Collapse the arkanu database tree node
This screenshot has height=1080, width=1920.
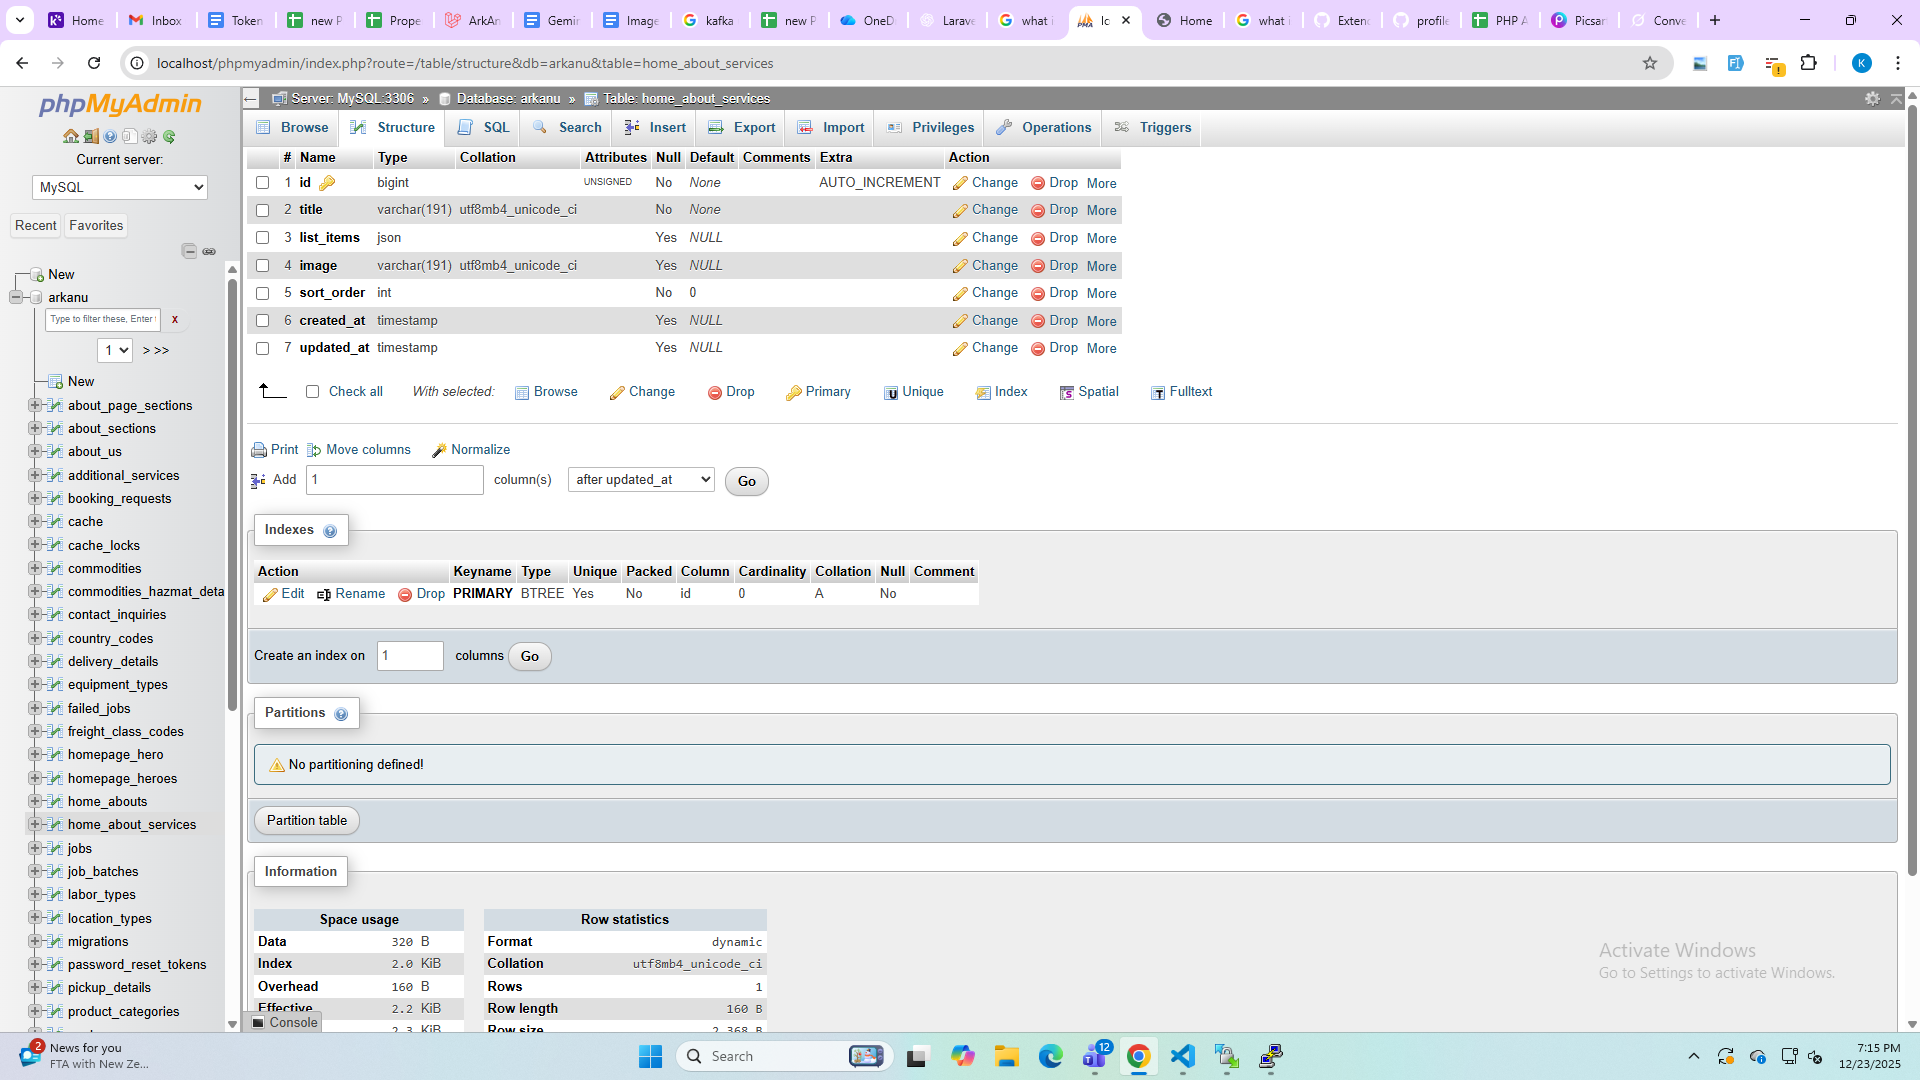point(16,297)
